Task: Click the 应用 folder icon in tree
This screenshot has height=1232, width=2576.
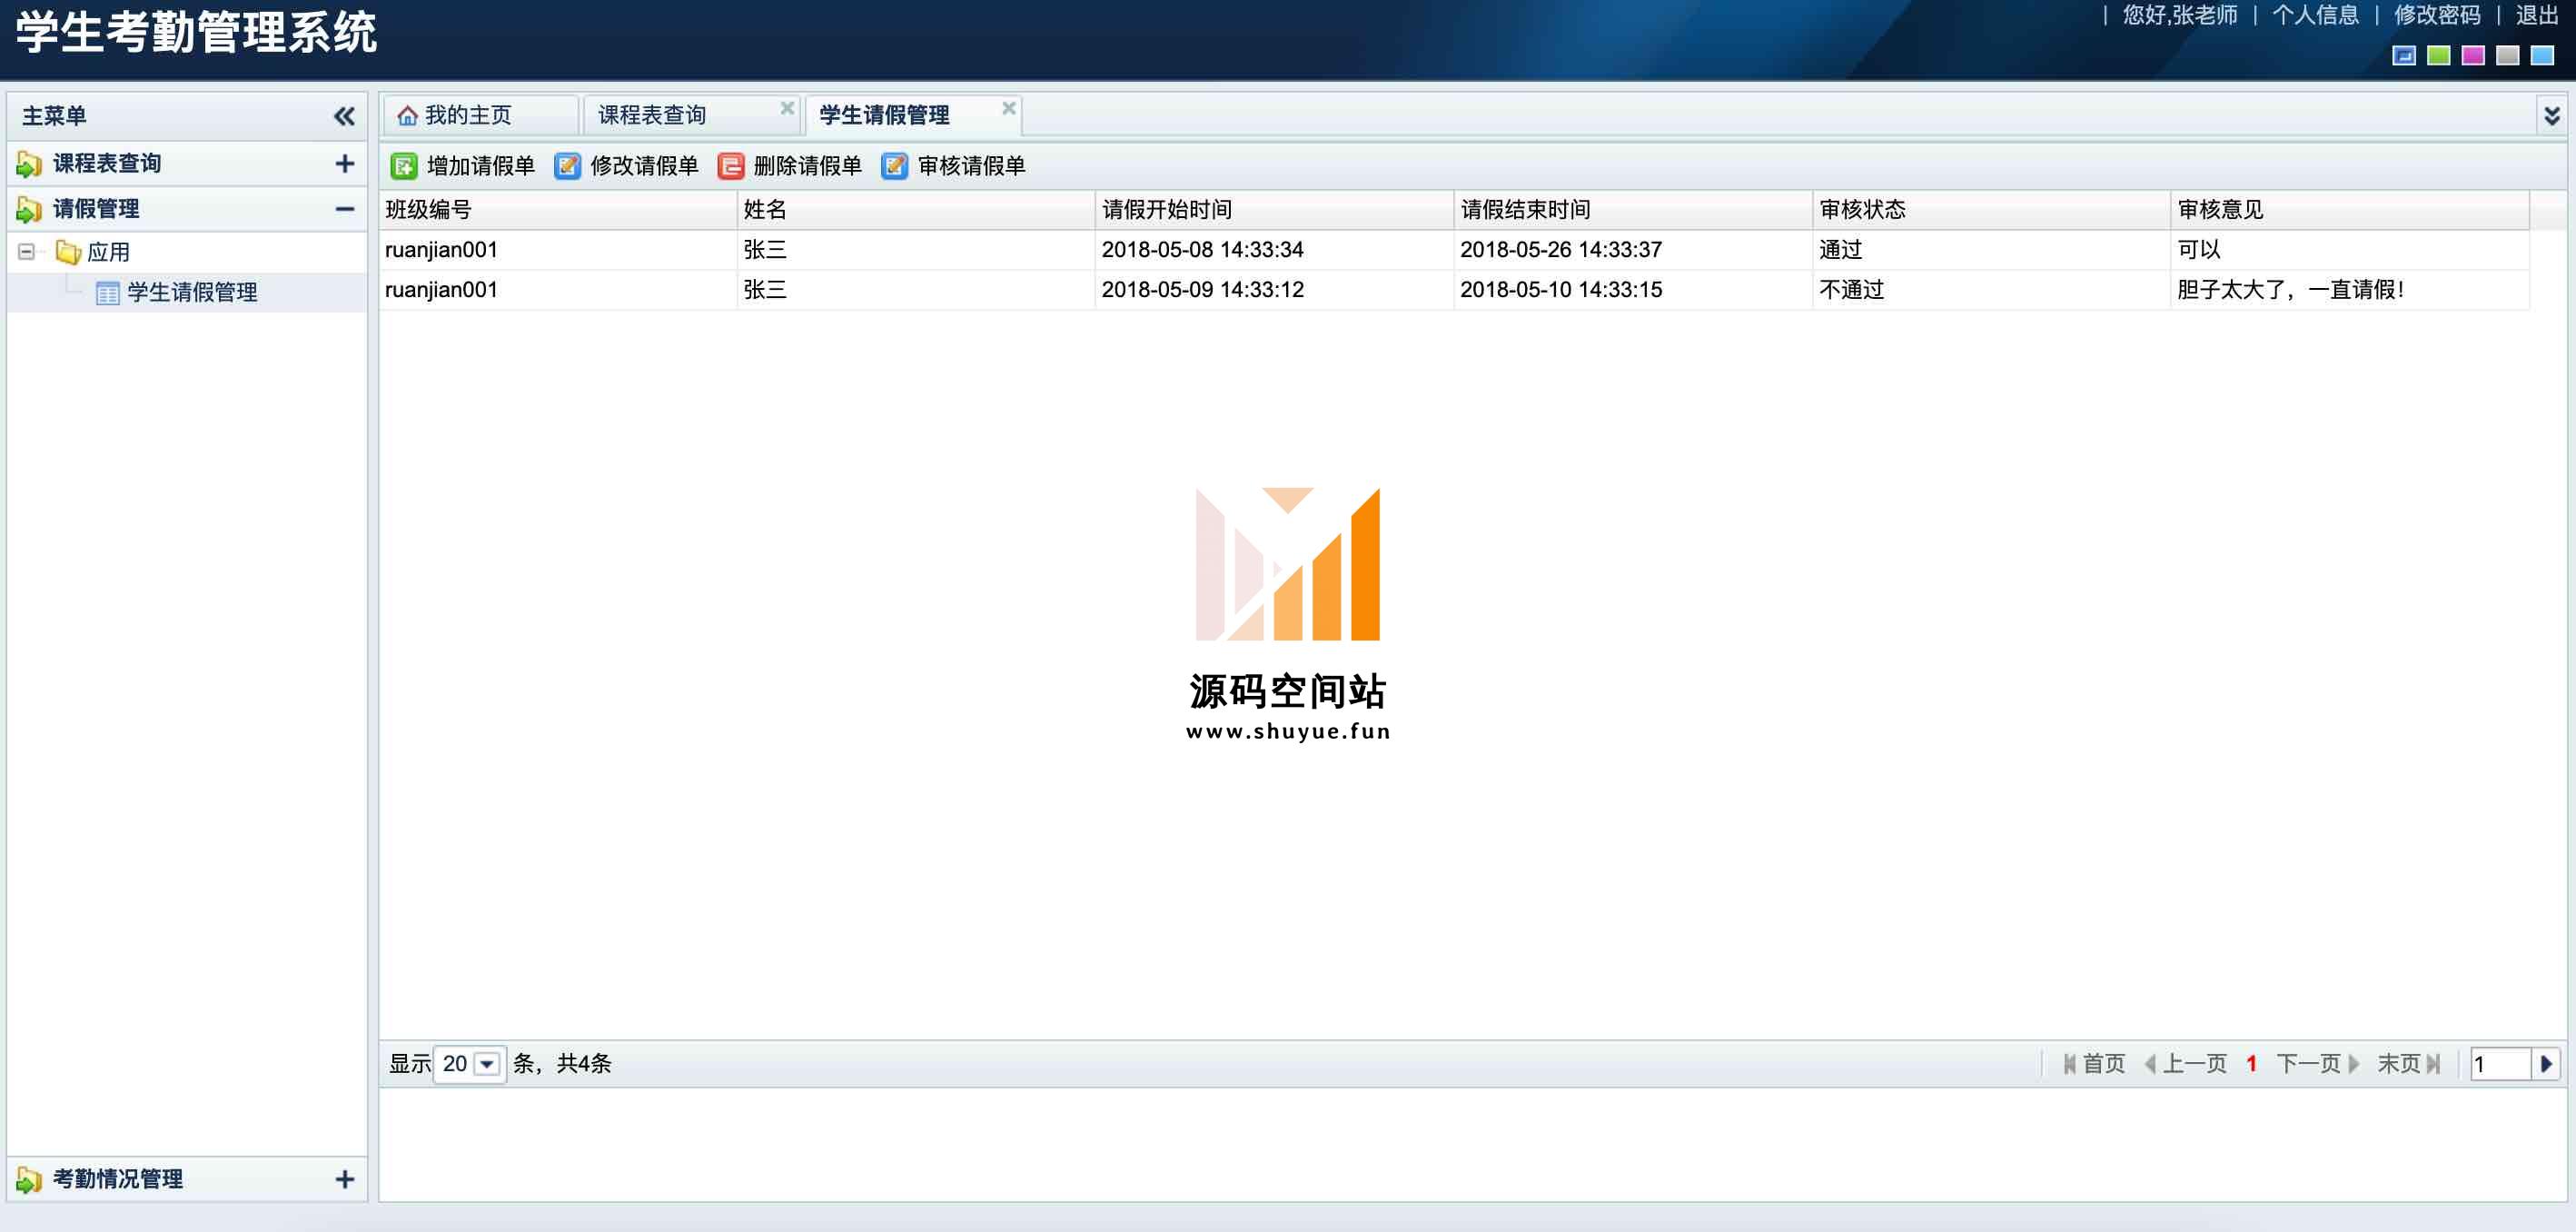Action: point(68,252)
